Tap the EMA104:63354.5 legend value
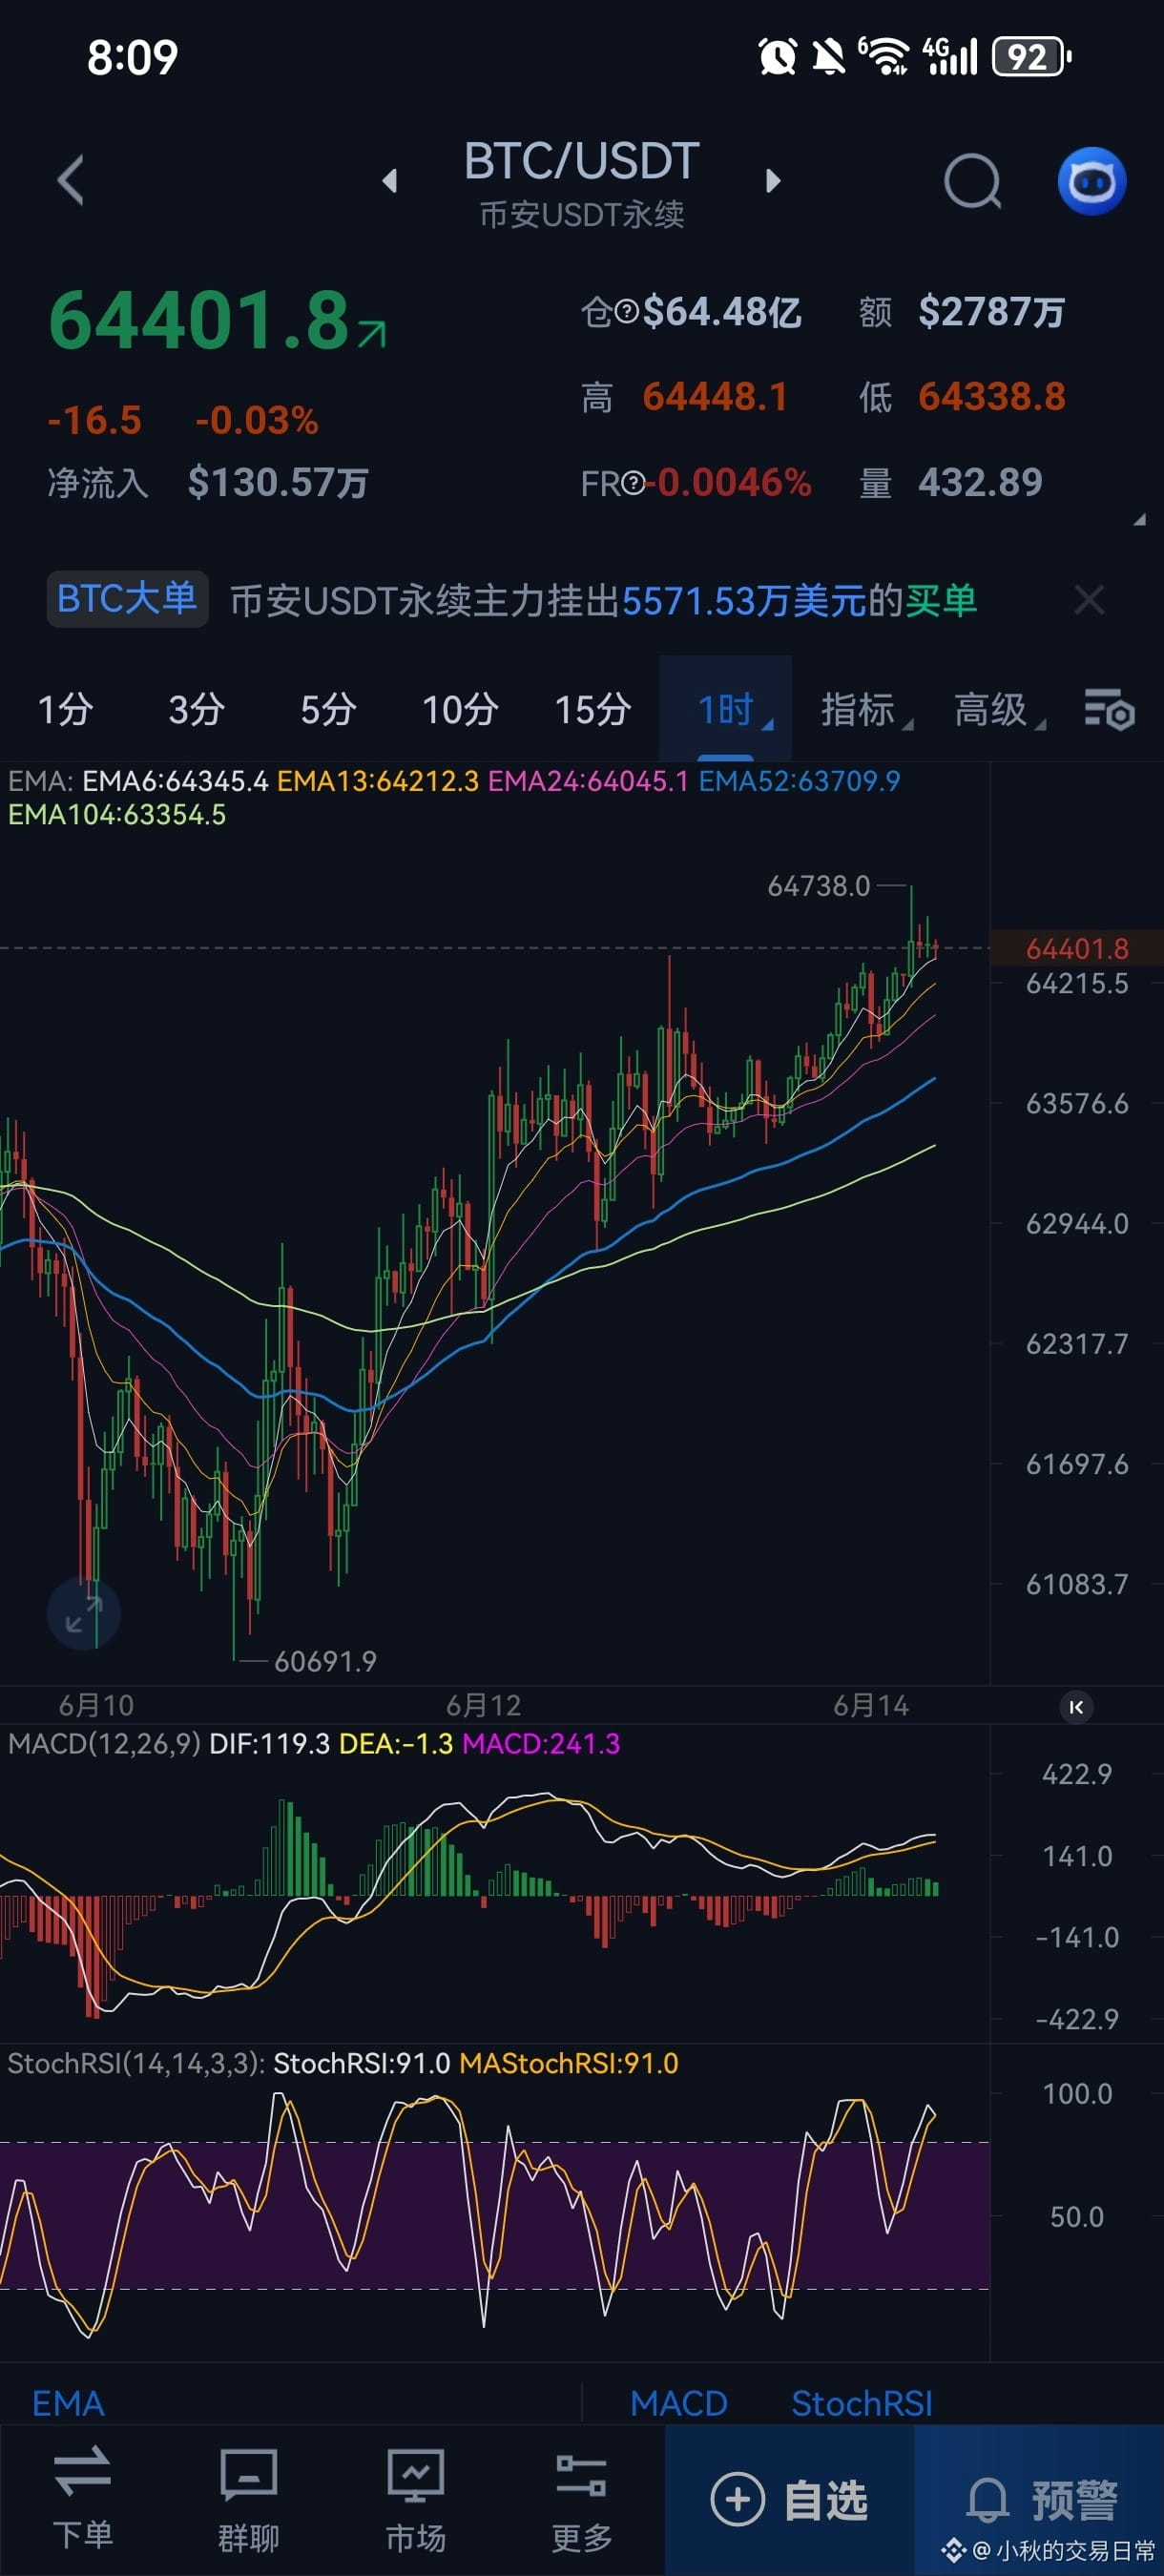Image resolution: width=1164 pixels, height=2576 pixels. [117, 815]
